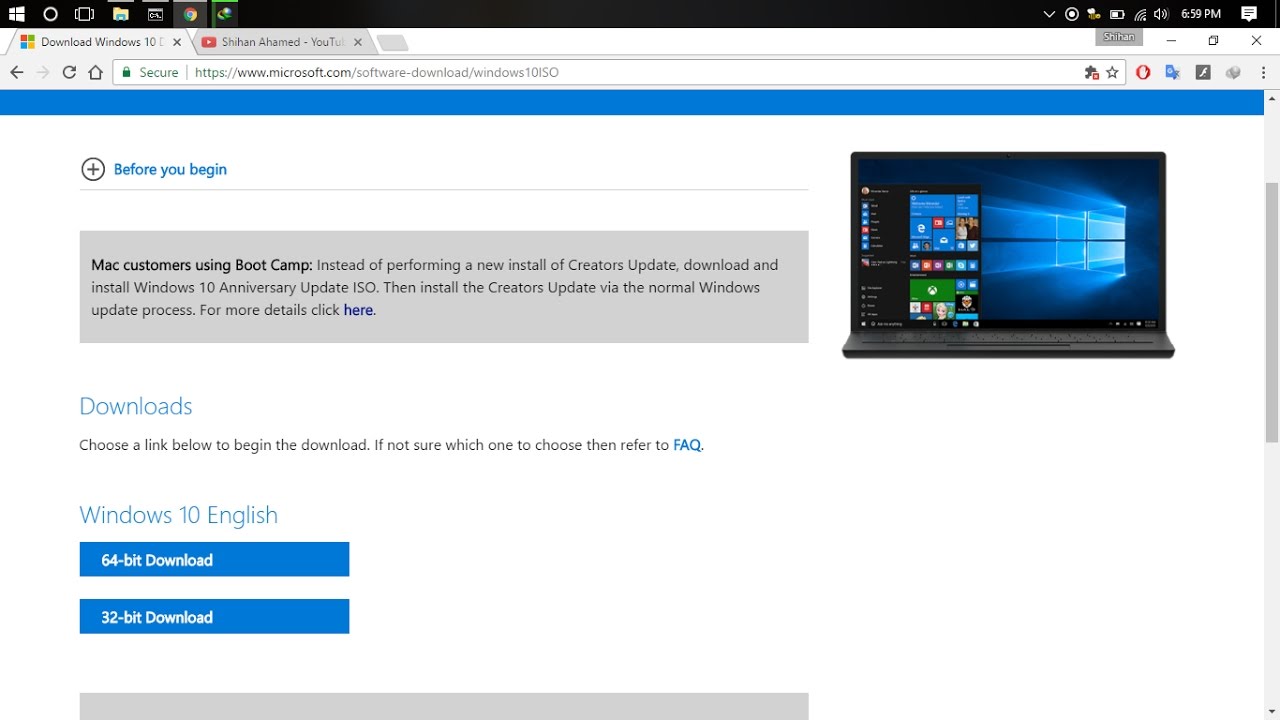This screenshot has height=720, width=1280.
Task: Open the volume speaker icon
Action: 1161,14
